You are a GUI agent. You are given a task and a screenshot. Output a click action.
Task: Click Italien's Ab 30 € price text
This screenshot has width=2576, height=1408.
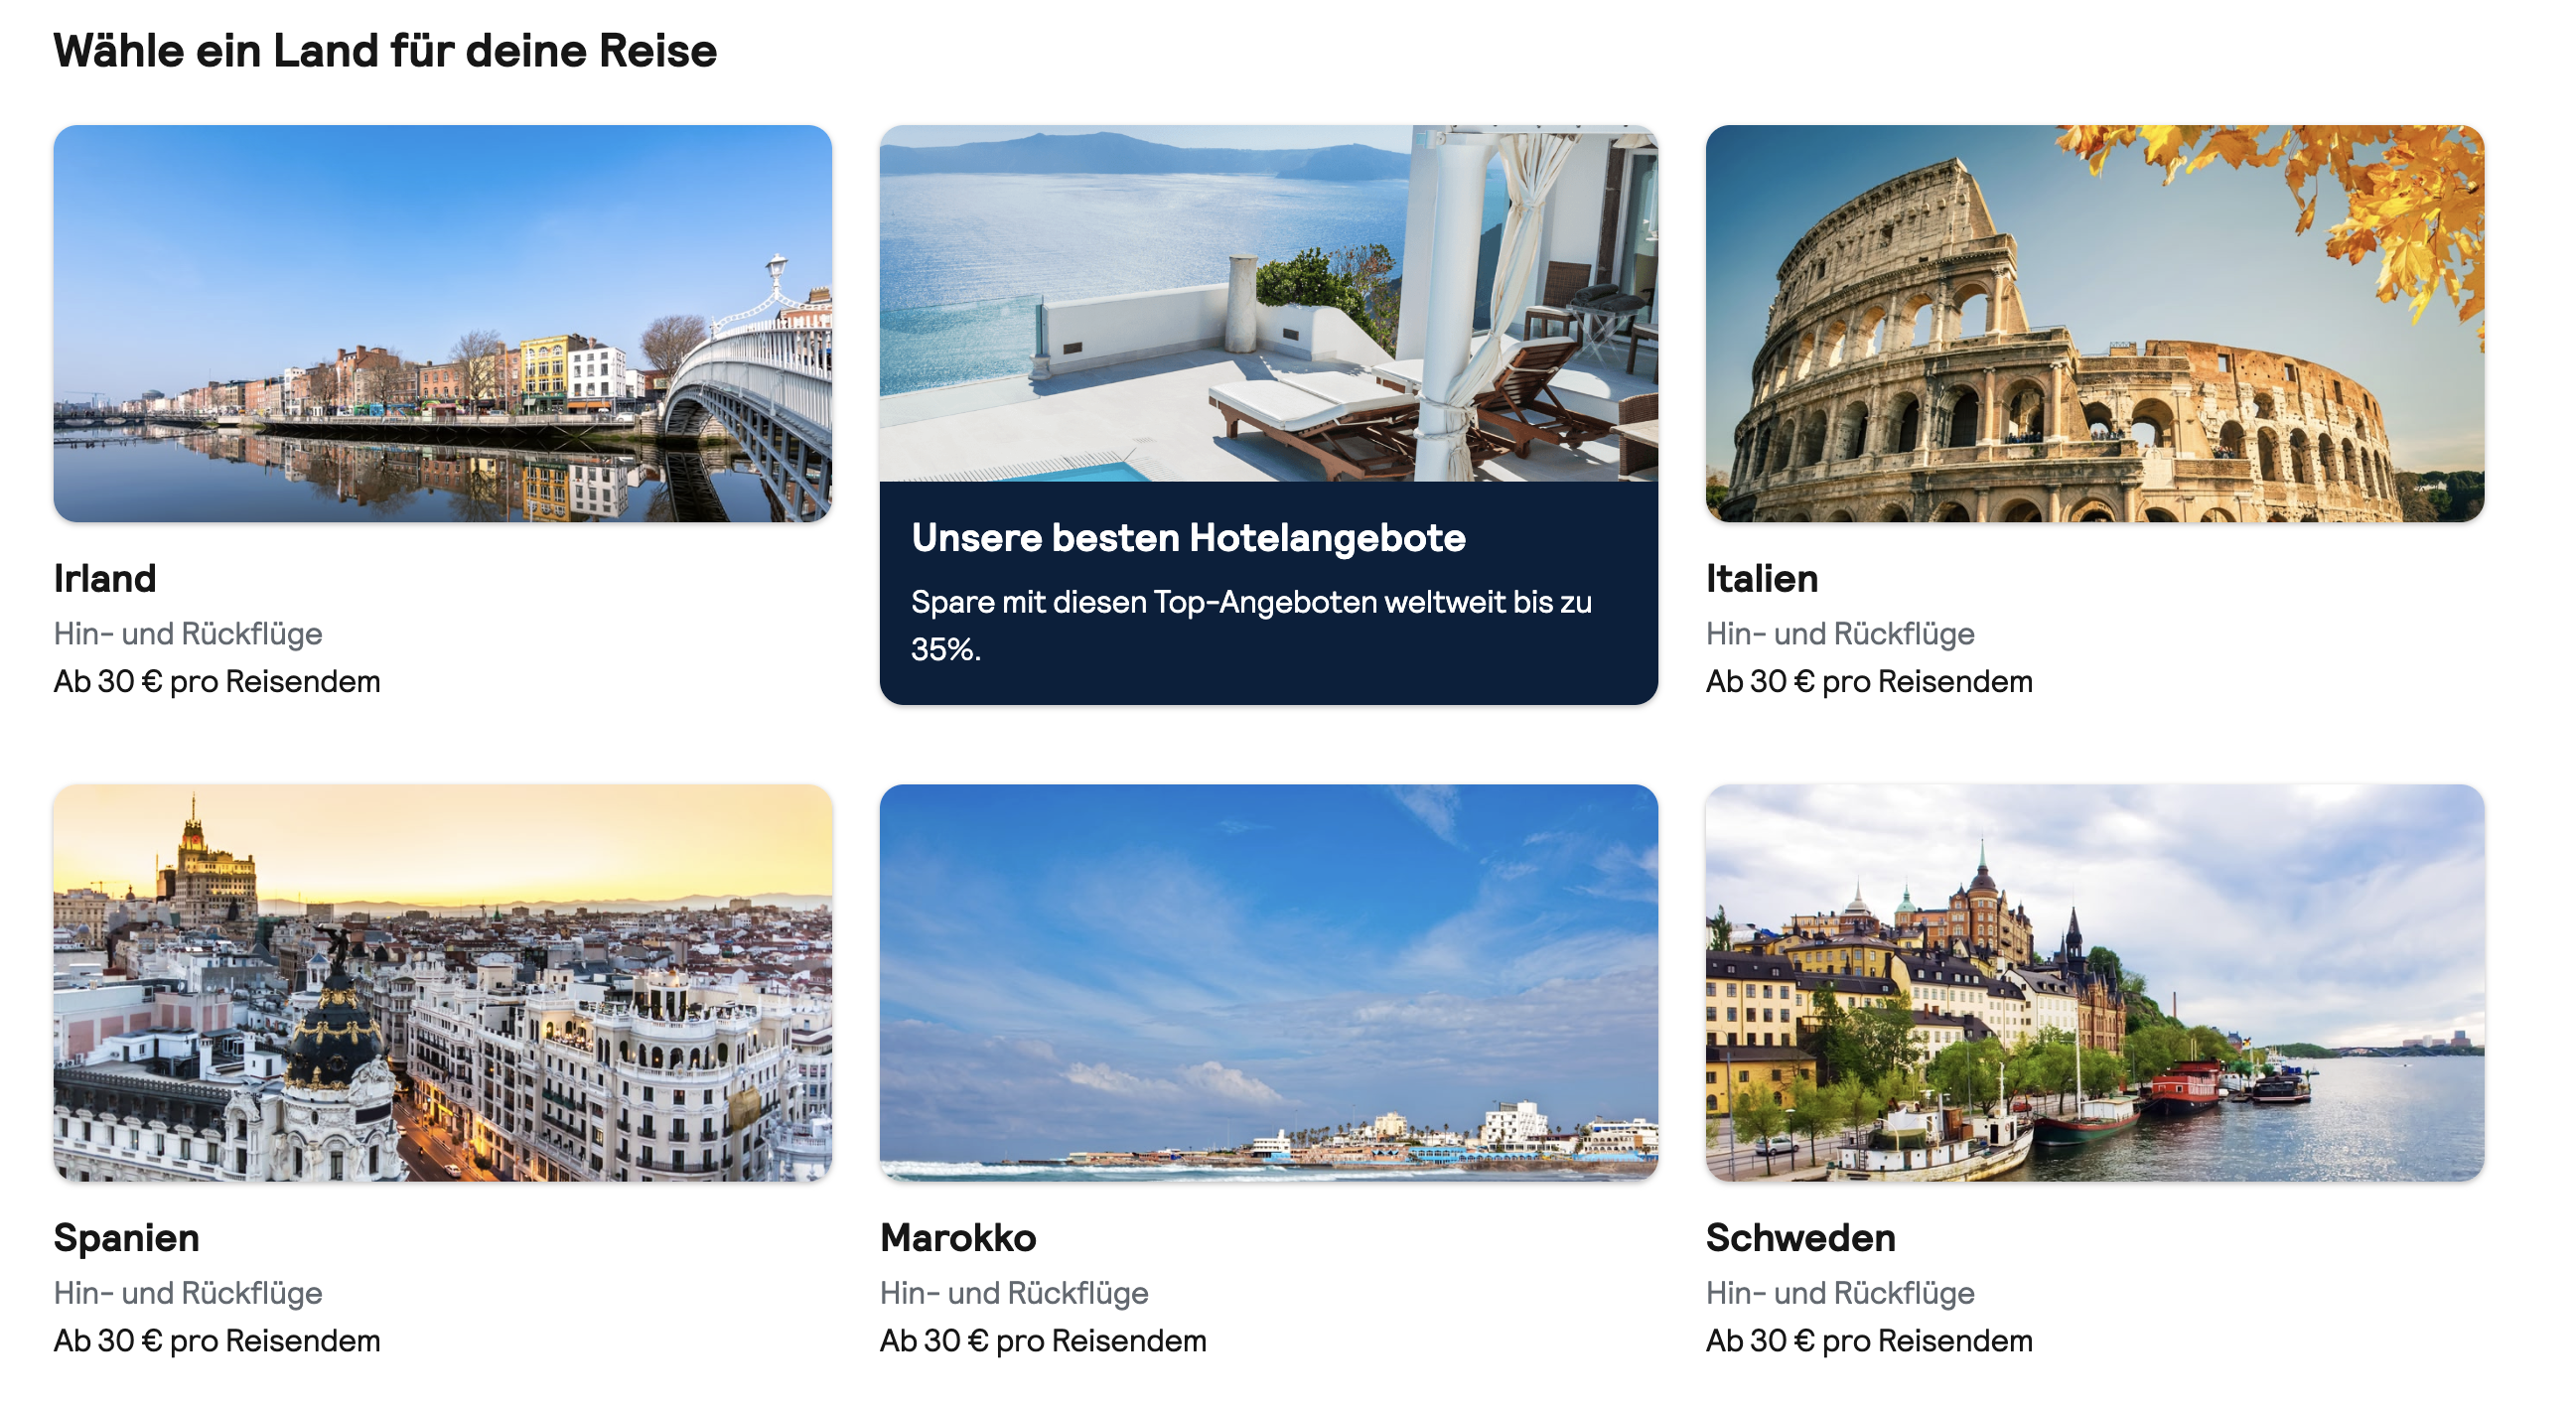click(1869, 682)
